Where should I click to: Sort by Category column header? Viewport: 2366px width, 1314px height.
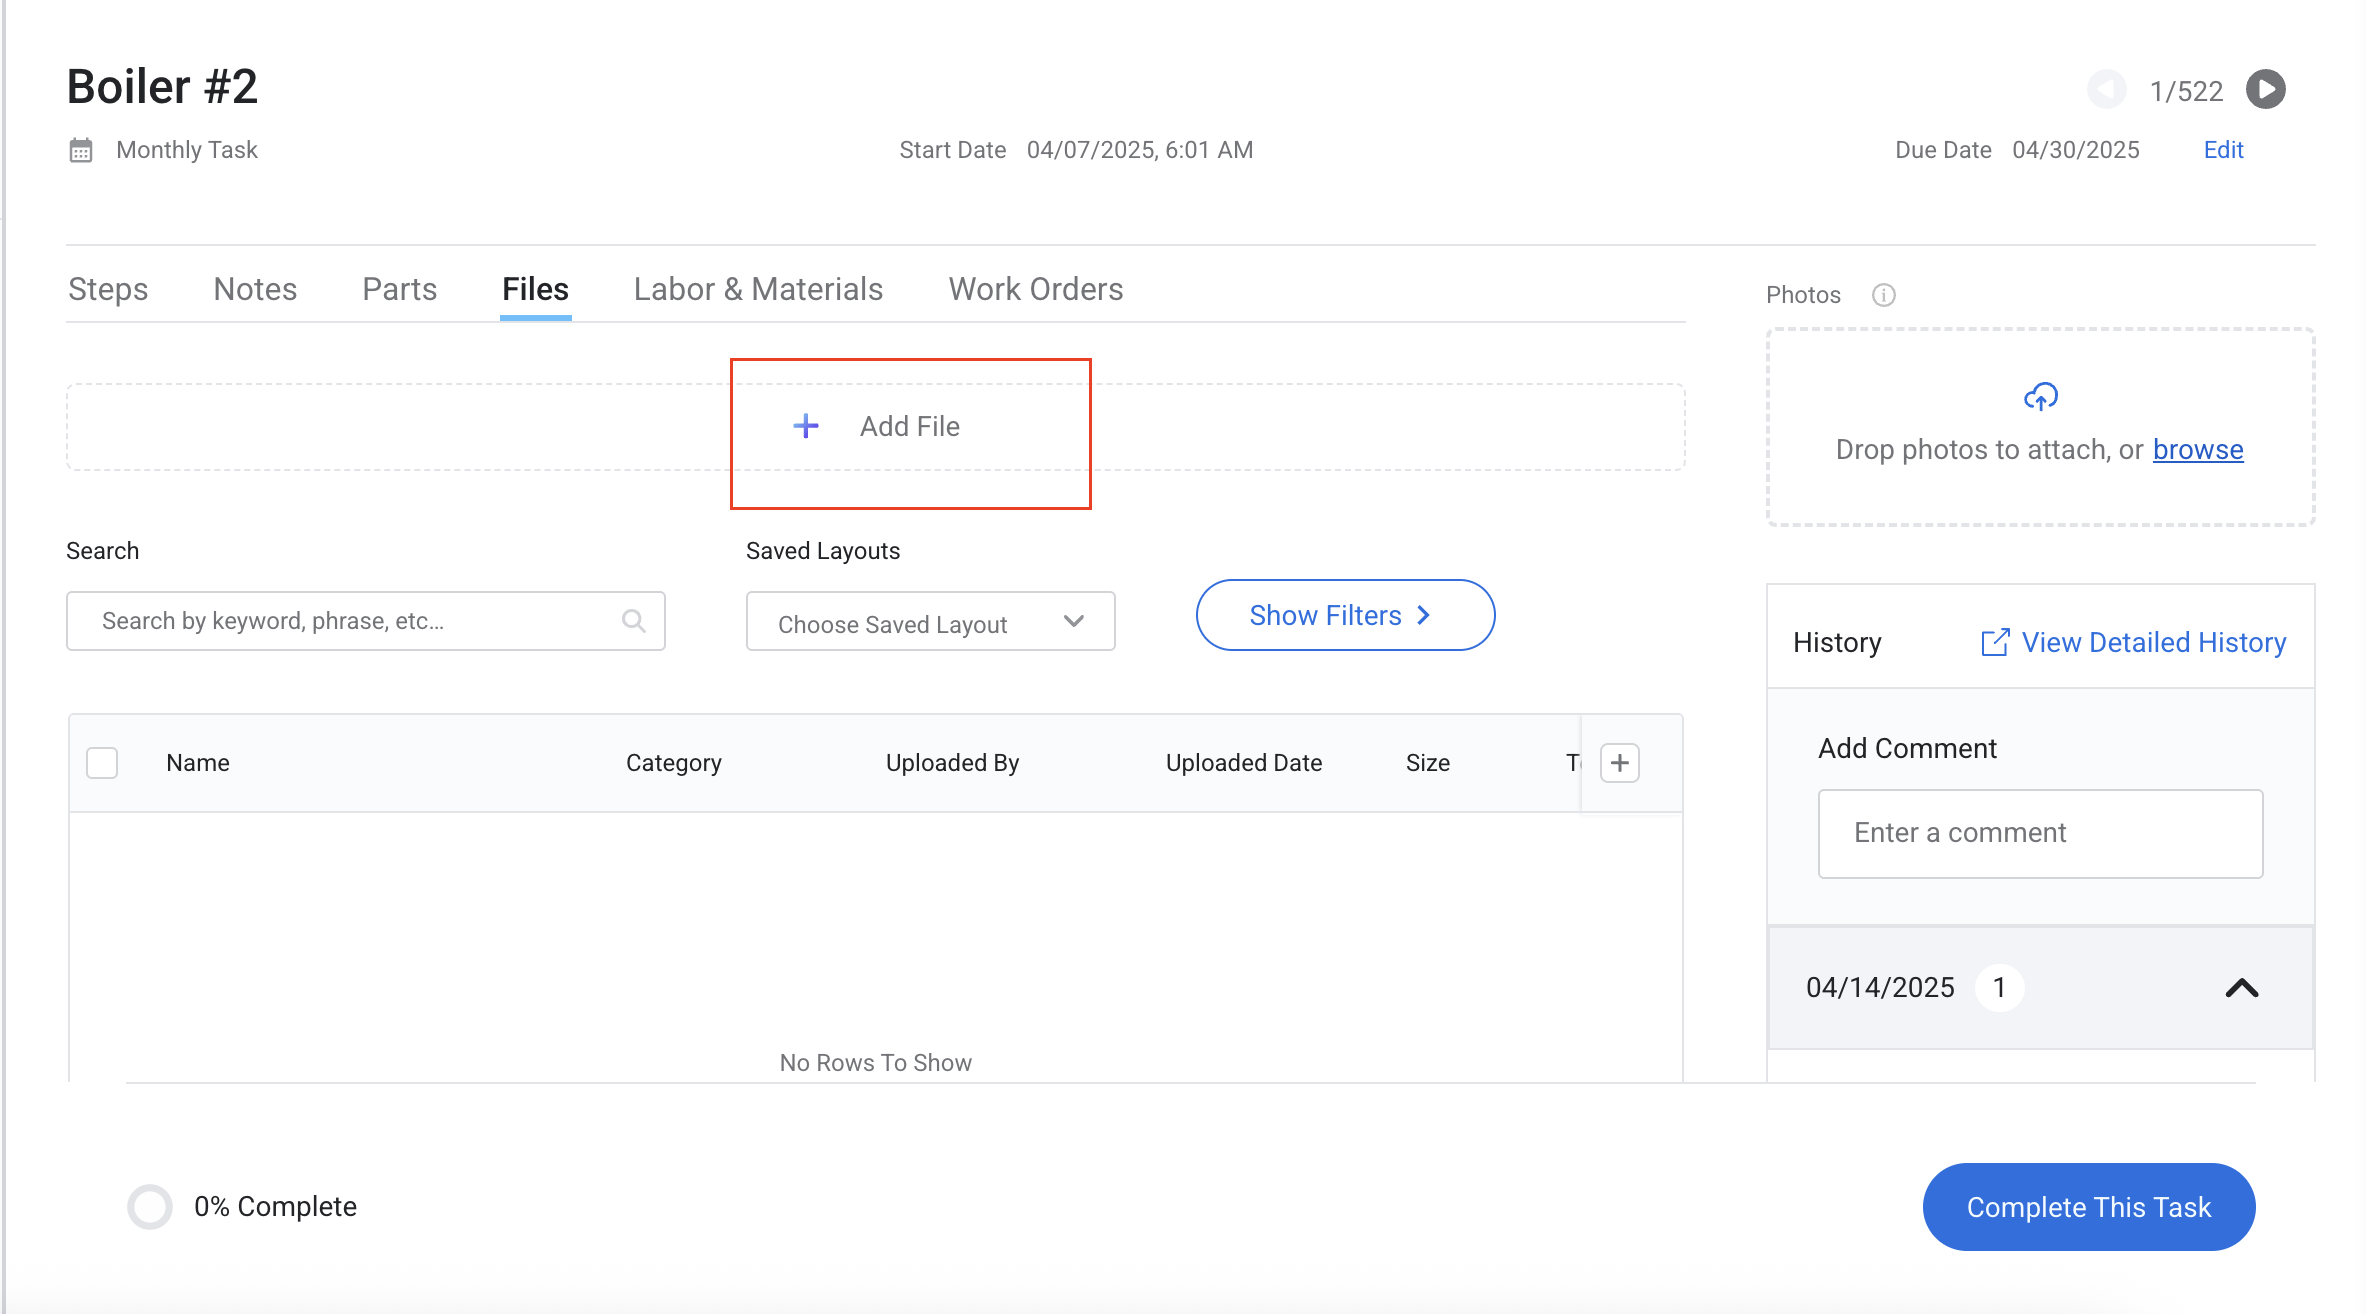point(673,763)
